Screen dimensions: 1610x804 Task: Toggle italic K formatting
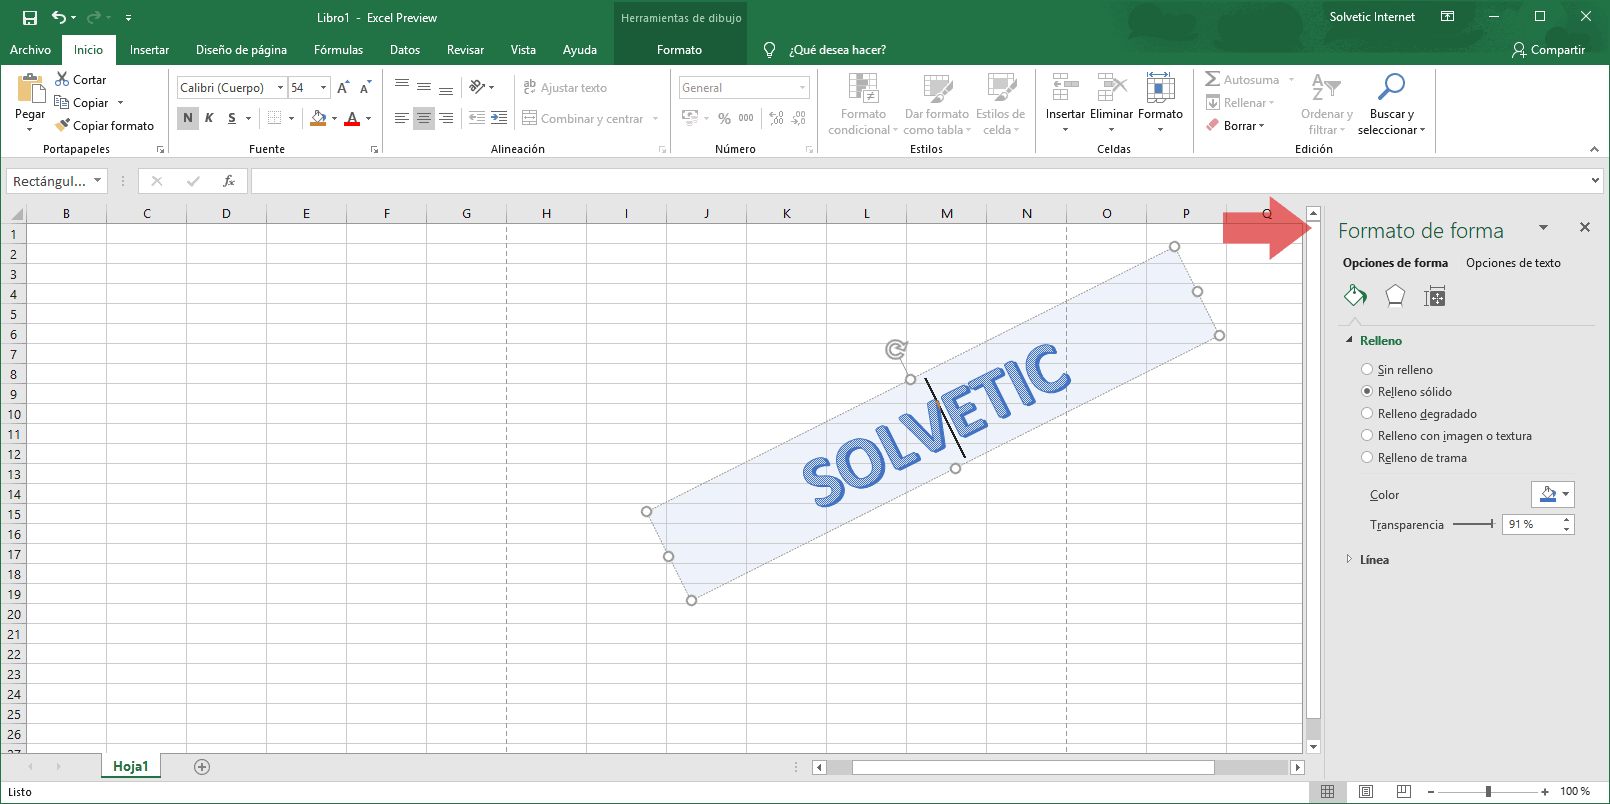point(209,118)
